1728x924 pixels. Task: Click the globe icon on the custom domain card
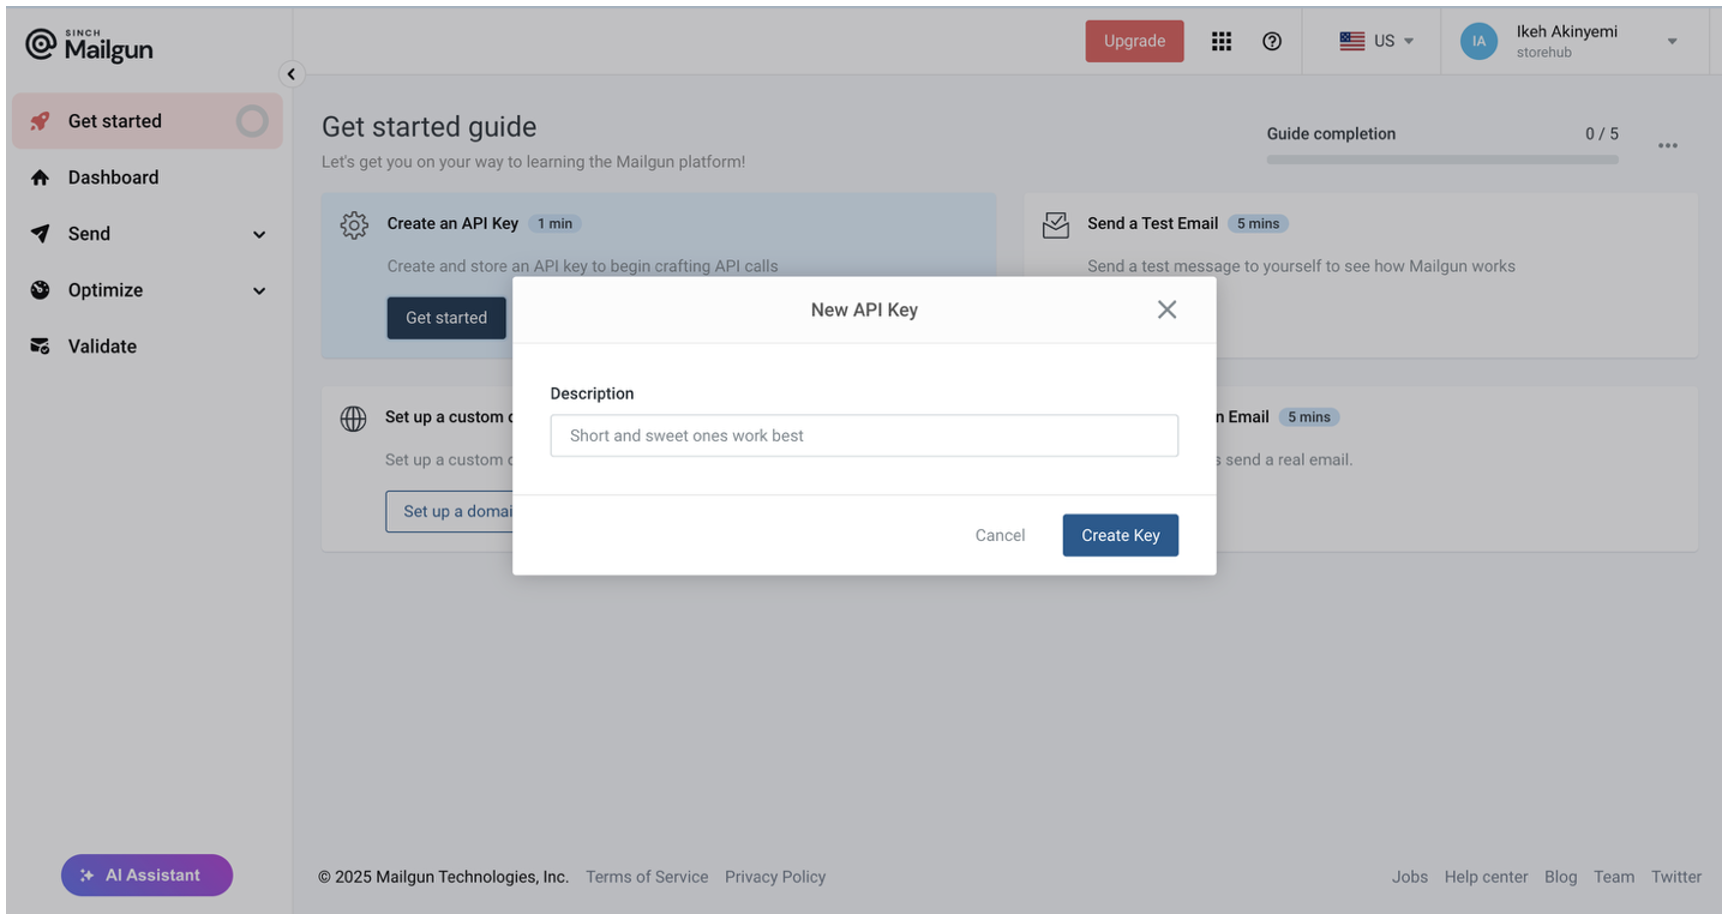353,418
